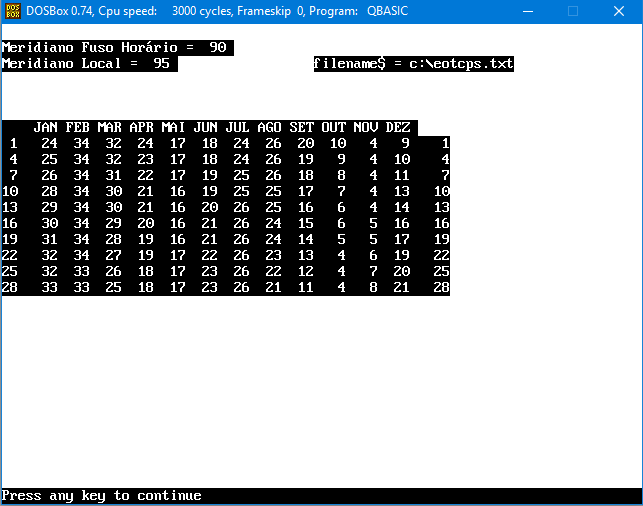Click the left row label for day 28
Viewport: 643px width, 506px height.
(x=10, y=287)
